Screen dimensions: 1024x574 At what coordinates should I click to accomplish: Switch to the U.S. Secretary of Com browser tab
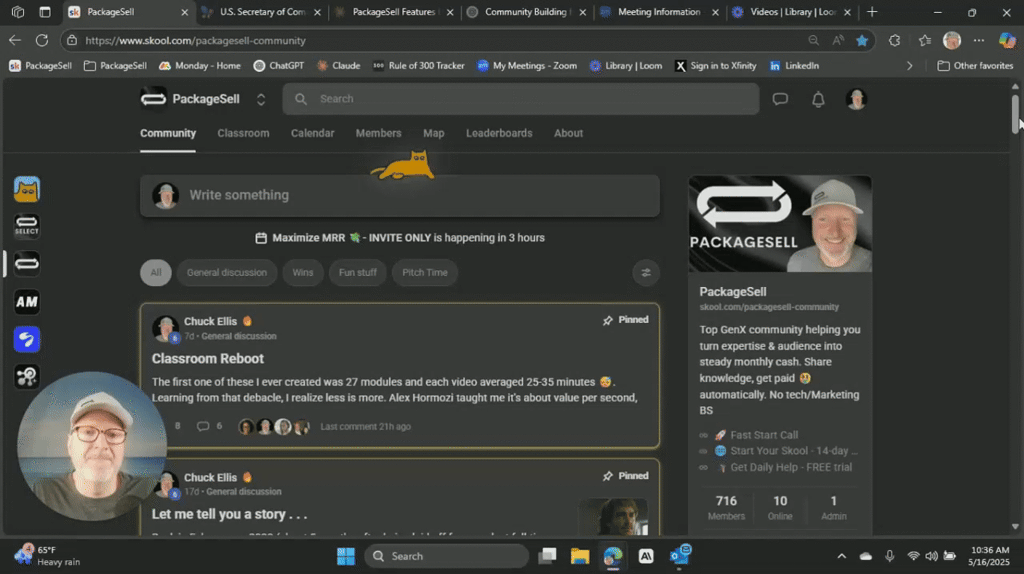(262, 12)
